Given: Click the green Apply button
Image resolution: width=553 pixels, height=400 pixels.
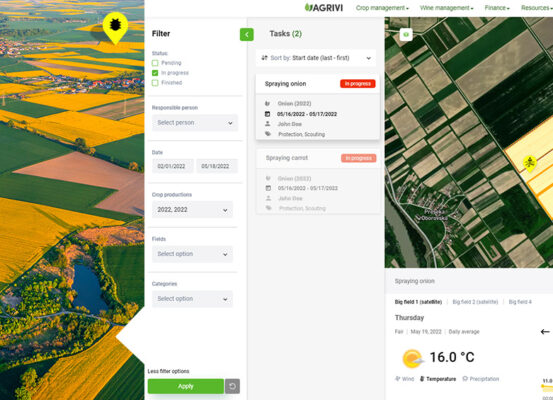Looking at the screenshot, I should tap(186, 386).
